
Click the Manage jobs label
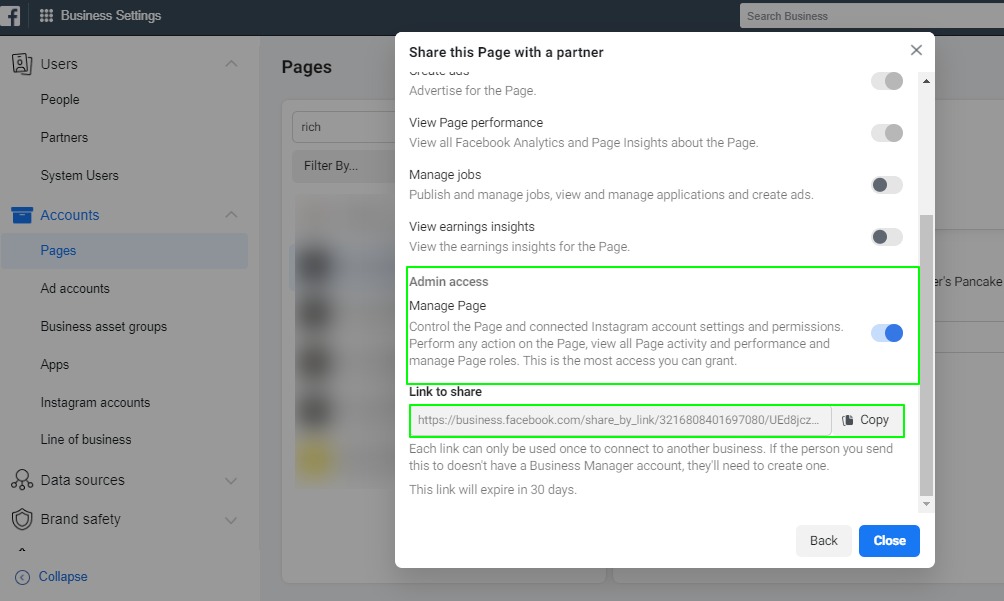(x=445, y=175)
